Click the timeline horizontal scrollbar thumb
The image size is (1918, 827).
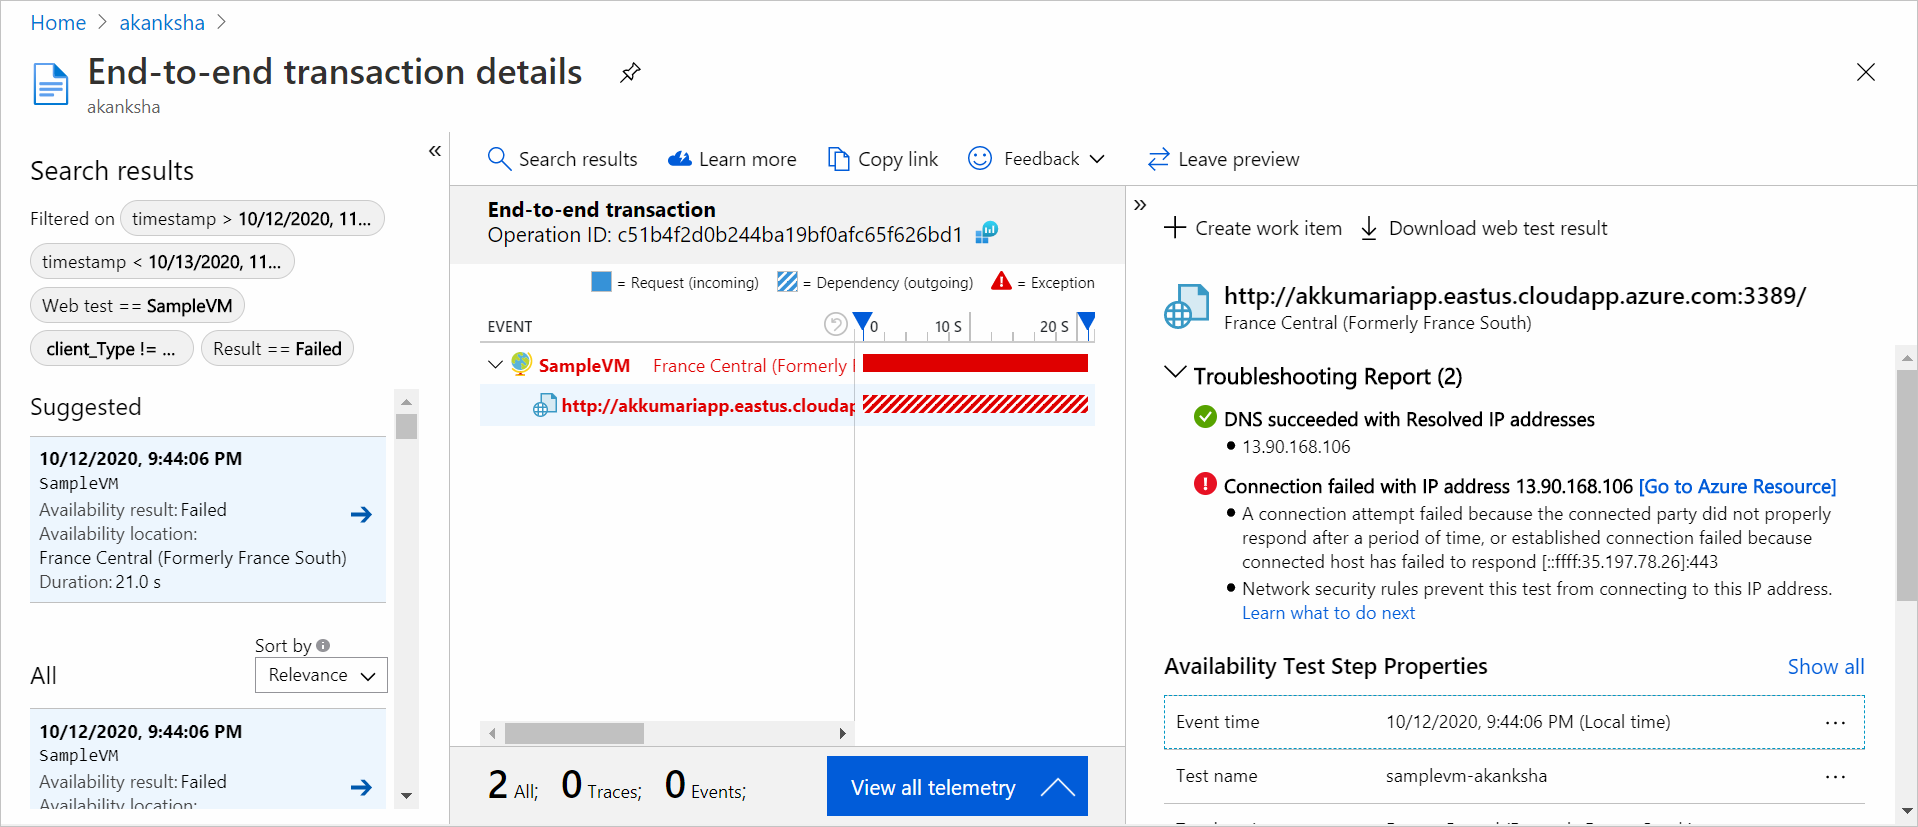pyautogui.click(x=574, y=734)
